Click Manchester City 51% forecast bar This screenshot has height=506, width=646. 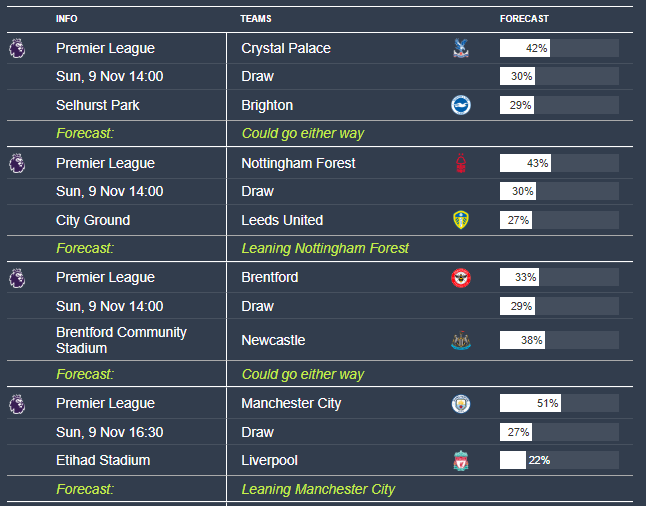(559, 404)
